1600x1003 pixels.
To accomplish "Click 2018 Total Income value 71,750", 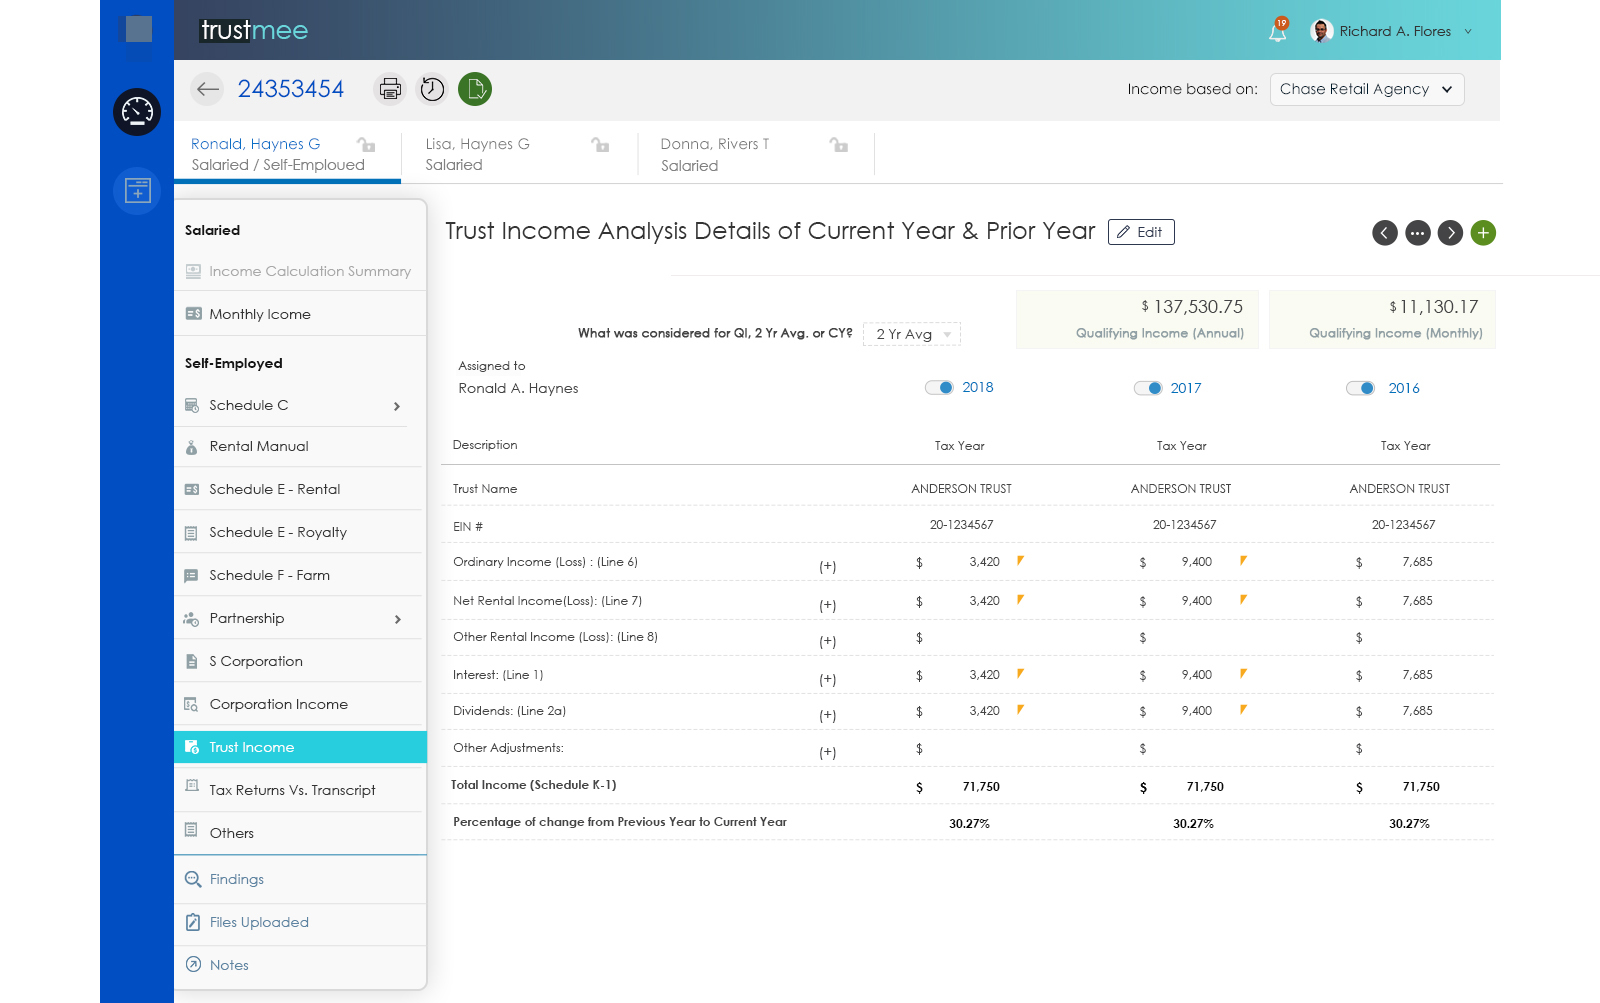I will 981,787.
